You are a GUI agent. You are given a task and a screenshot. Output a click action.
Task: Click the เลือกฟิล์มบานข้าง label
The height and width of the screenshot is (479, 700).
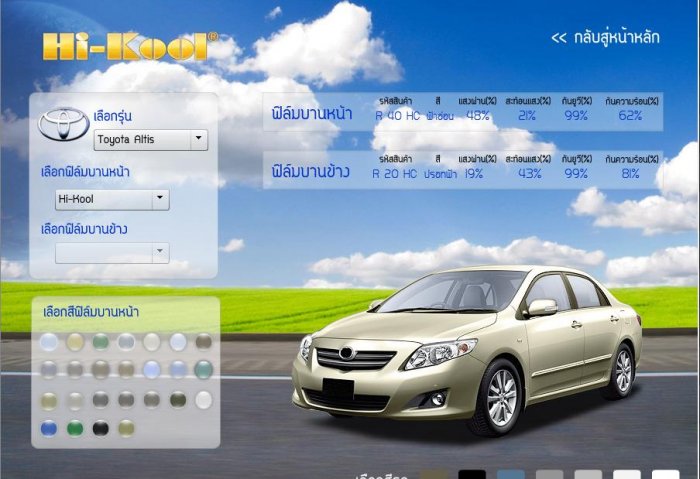pyautogui.click(x=84, y=229)
